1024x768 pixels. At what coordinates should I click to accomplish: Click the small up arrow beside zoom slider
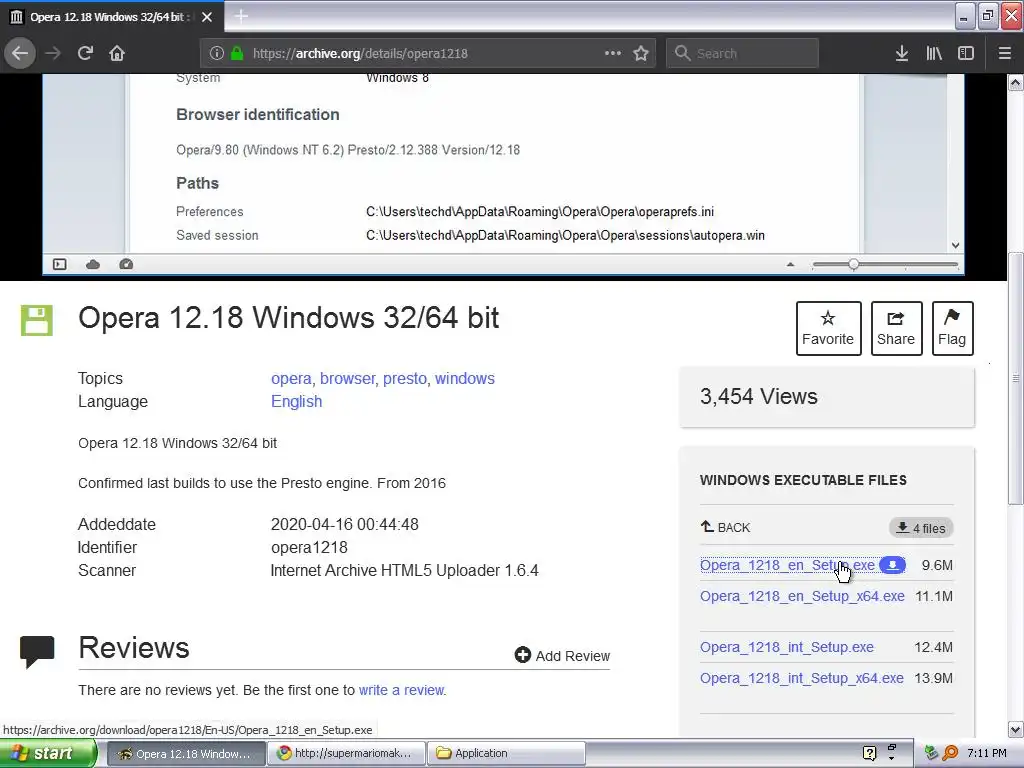pos(790,264)
